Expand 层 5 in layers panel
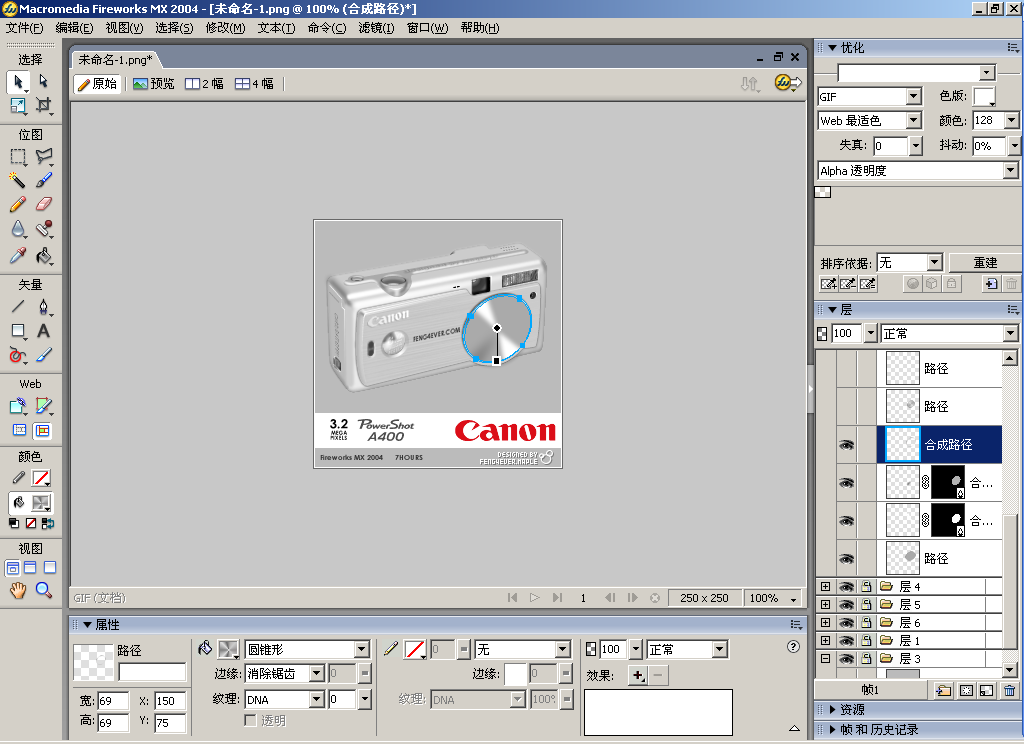 825,604
